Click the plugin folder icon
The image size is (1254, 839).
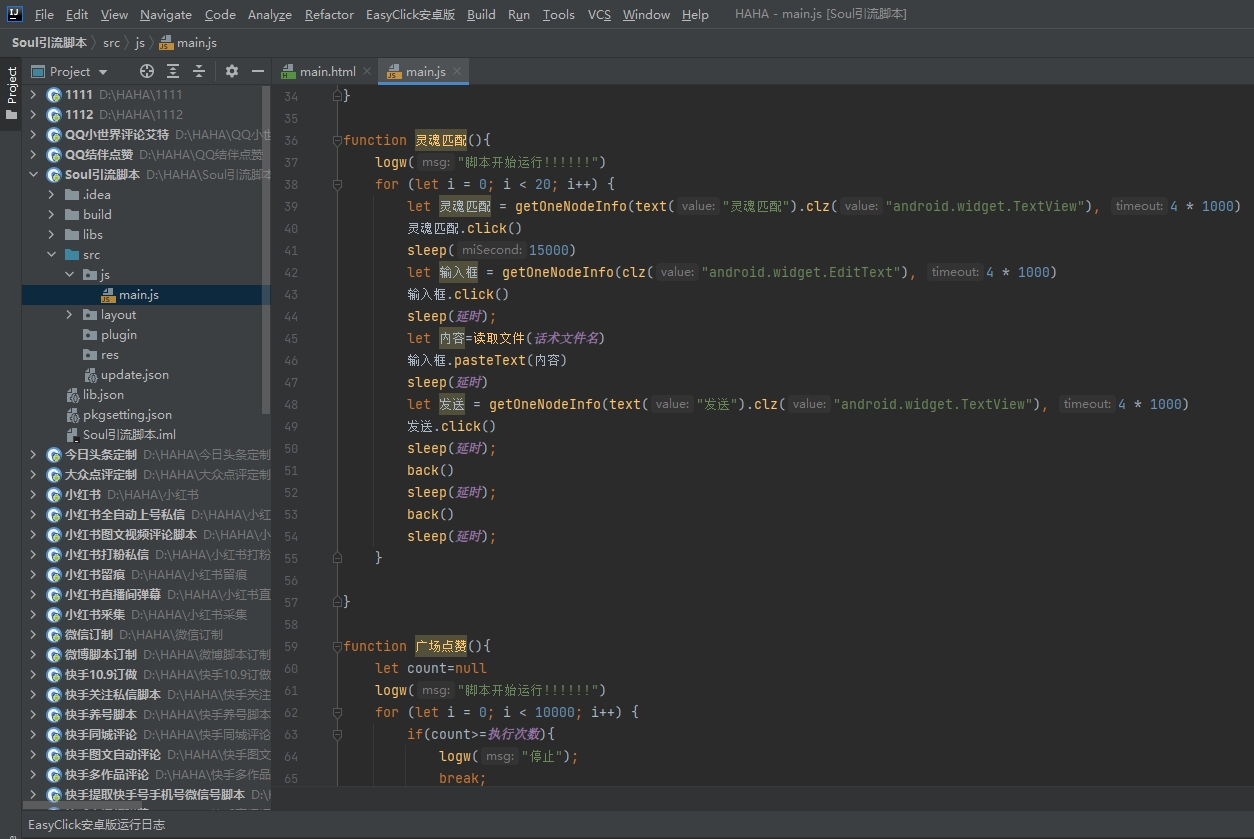(90, 334)
